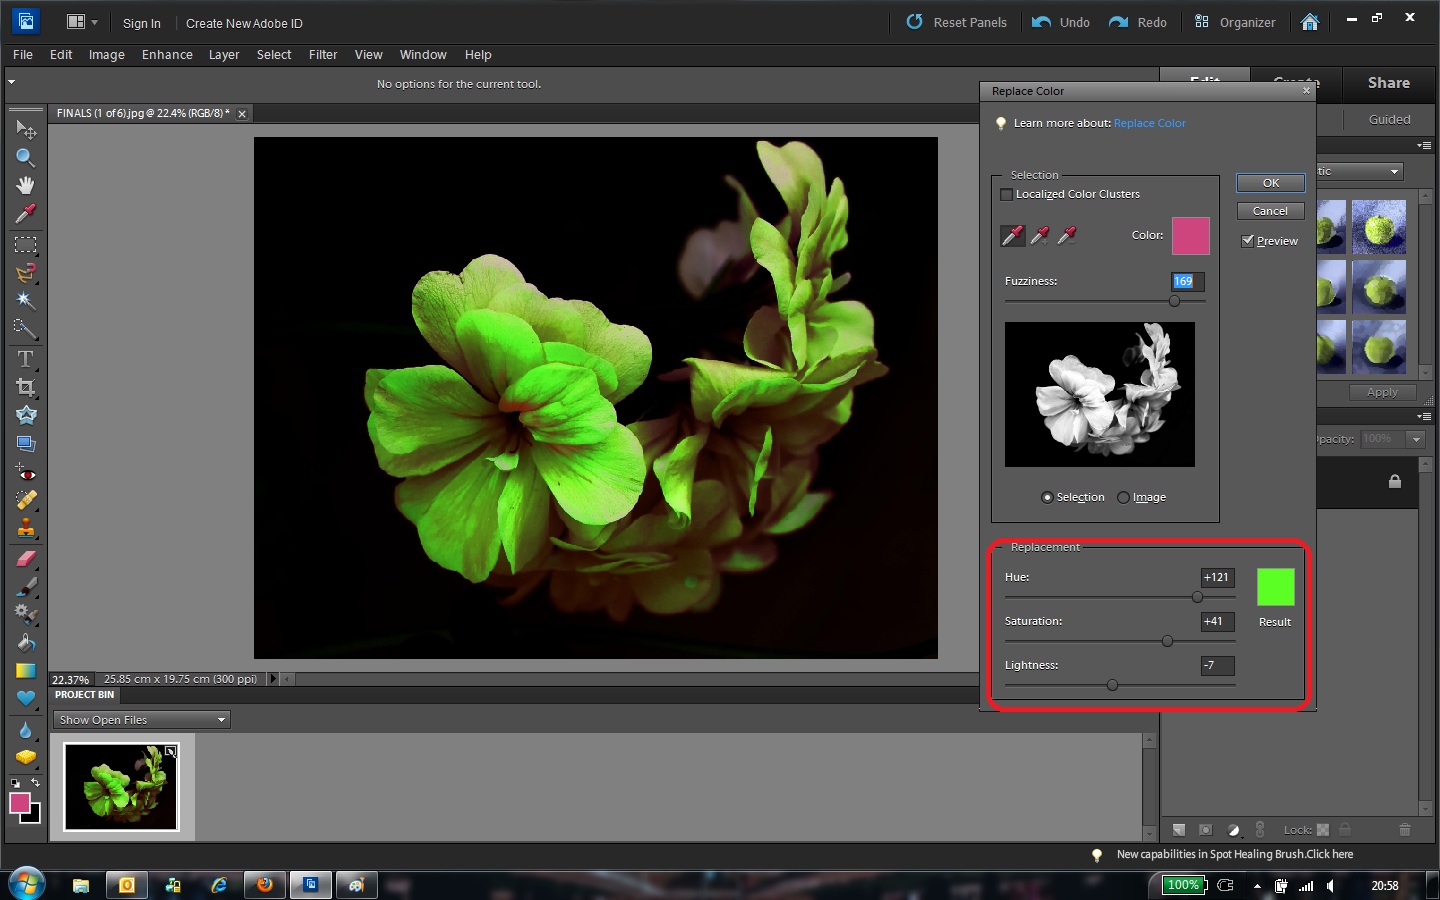Click the Subtract from Sample eyedropper
The height and width of the screenshot is (900, 1440).
1067,235
